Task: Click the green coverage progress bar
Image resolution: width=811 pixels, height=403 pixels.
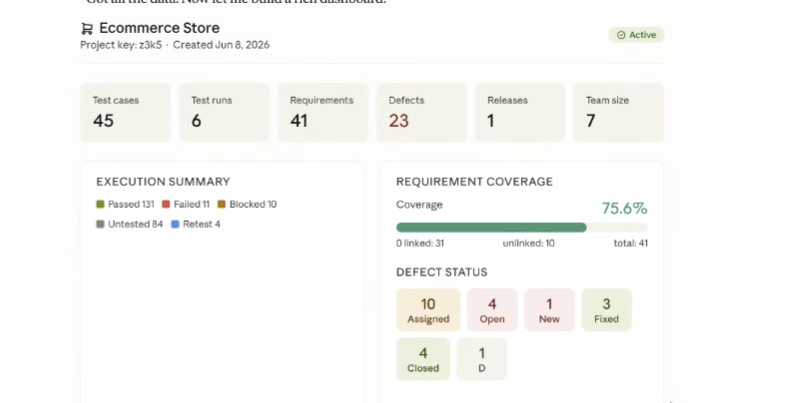Action: click(x=491, y=228)
